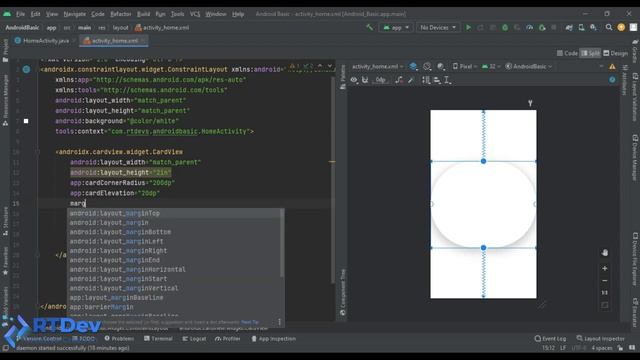Open the Layout Inspector
The image size is (640, 360).
pos(600,338)
